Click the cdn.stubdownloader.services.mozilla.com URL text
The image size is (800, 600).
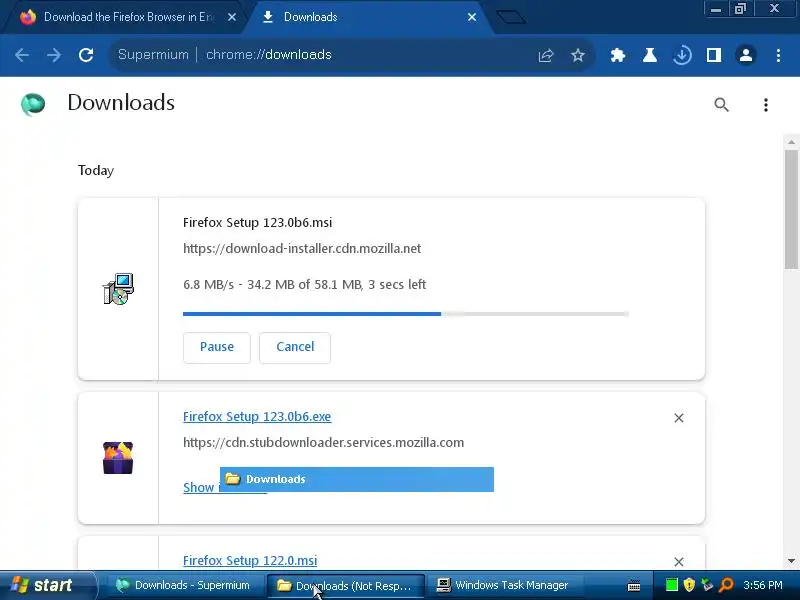(x=323, y=442)
